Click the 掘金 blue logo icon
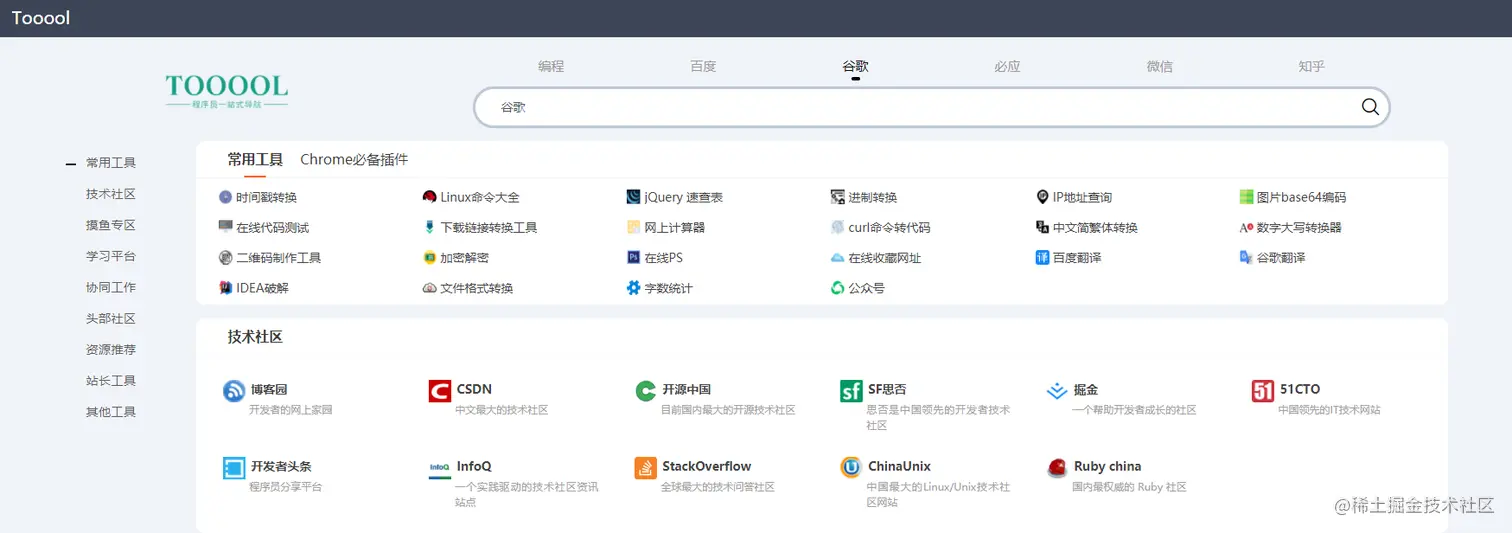Screen dimensions: 1512x533 coord(1057,391)
